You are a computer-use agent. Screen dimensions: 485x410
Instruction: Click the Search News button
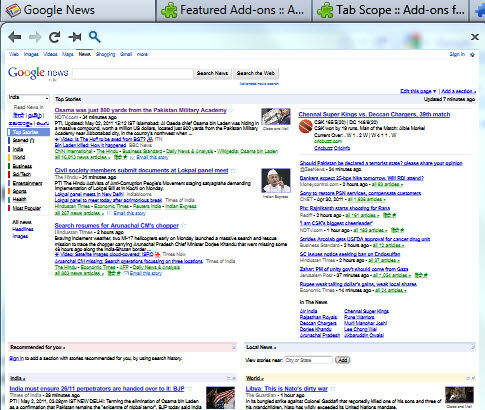point(212,73)
